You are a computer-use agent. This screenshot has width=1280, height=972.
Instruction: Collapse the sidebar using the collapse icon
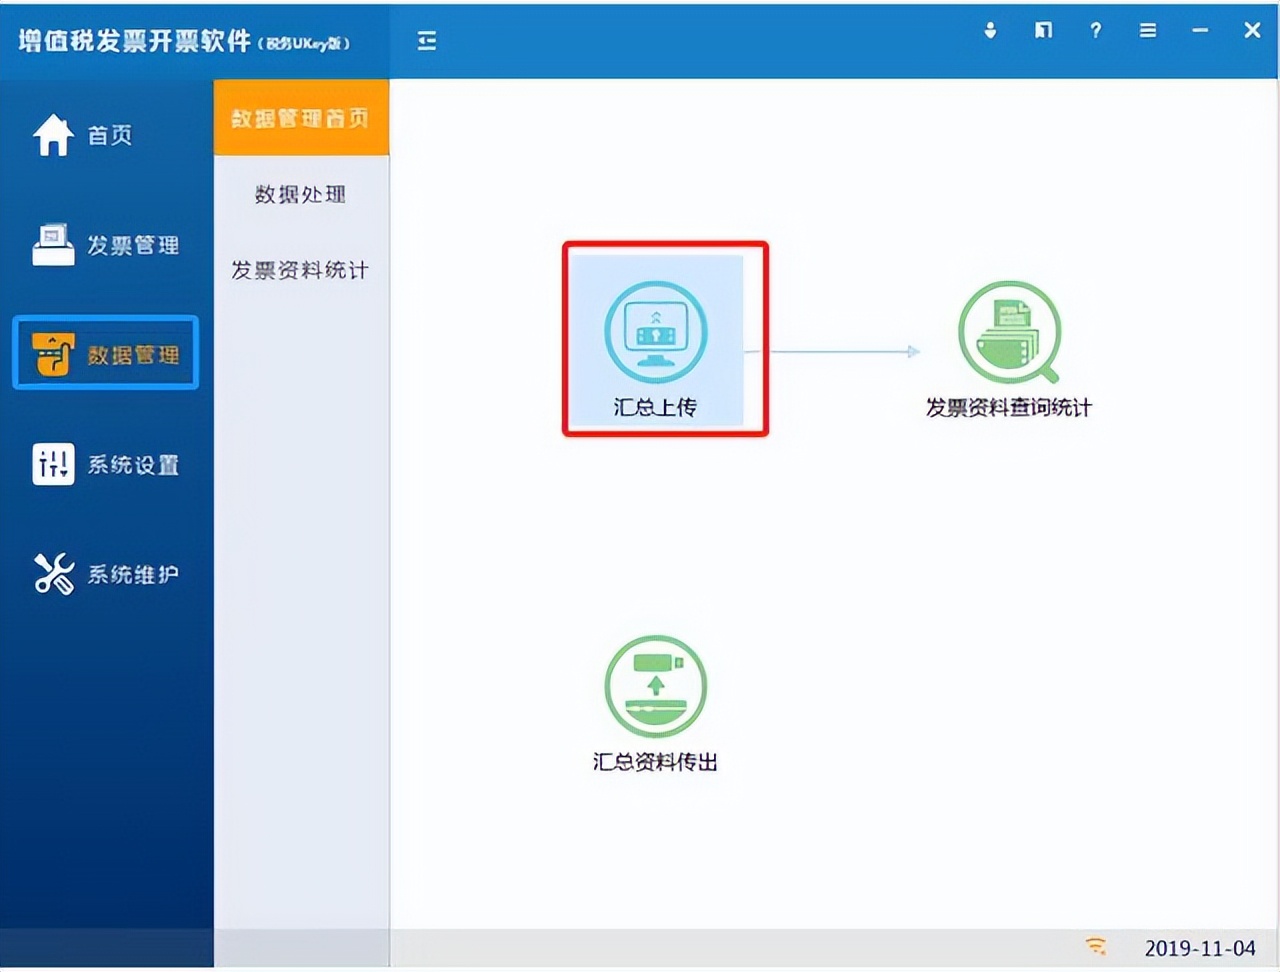(426, 41)
